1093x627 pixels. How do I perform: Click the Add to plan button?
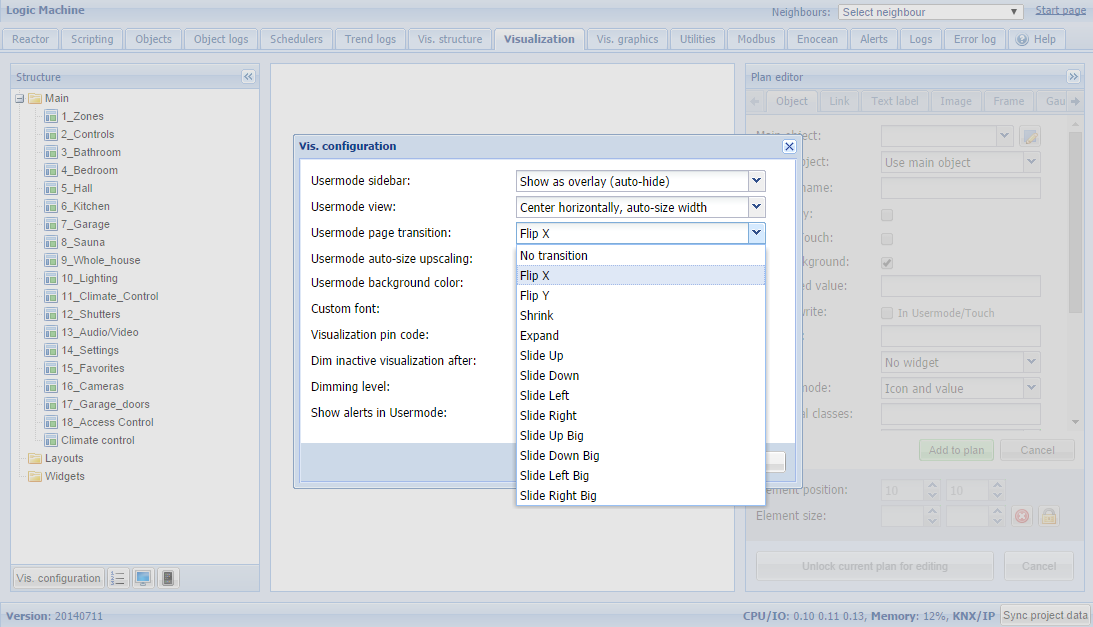pos(956,451)
